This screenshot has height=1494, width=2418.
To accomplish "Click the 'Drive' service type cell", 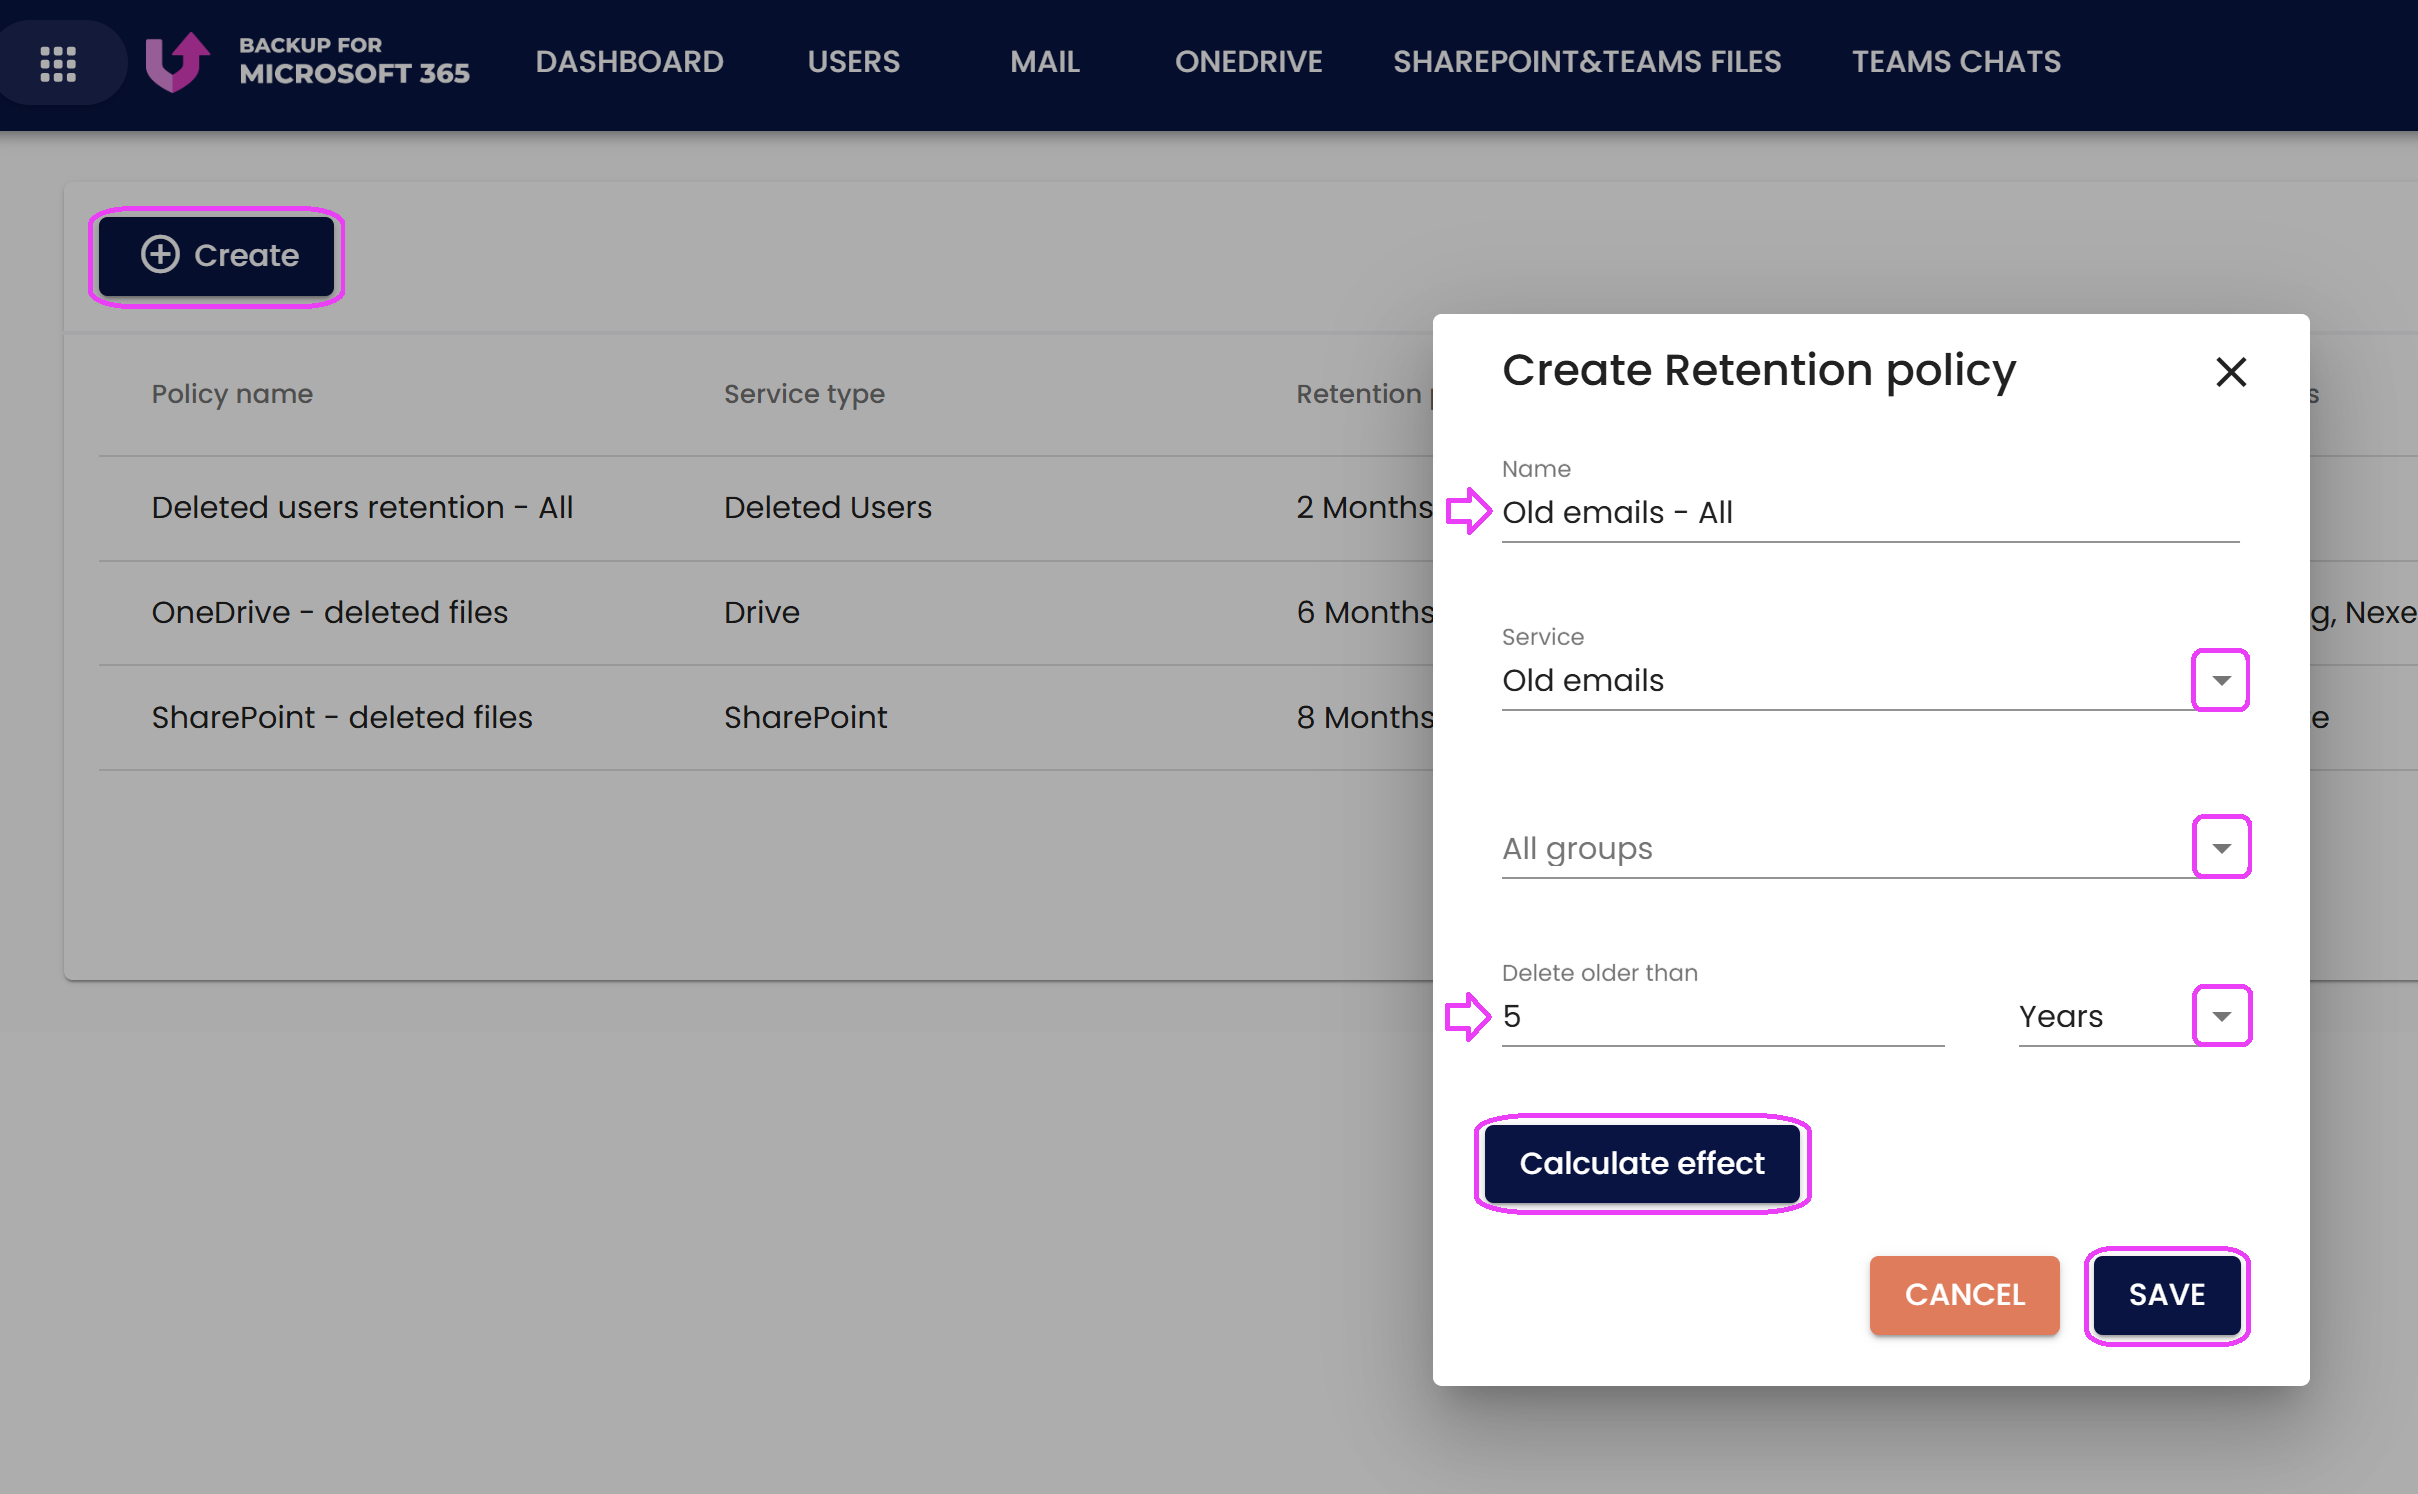I will point(761,612).
